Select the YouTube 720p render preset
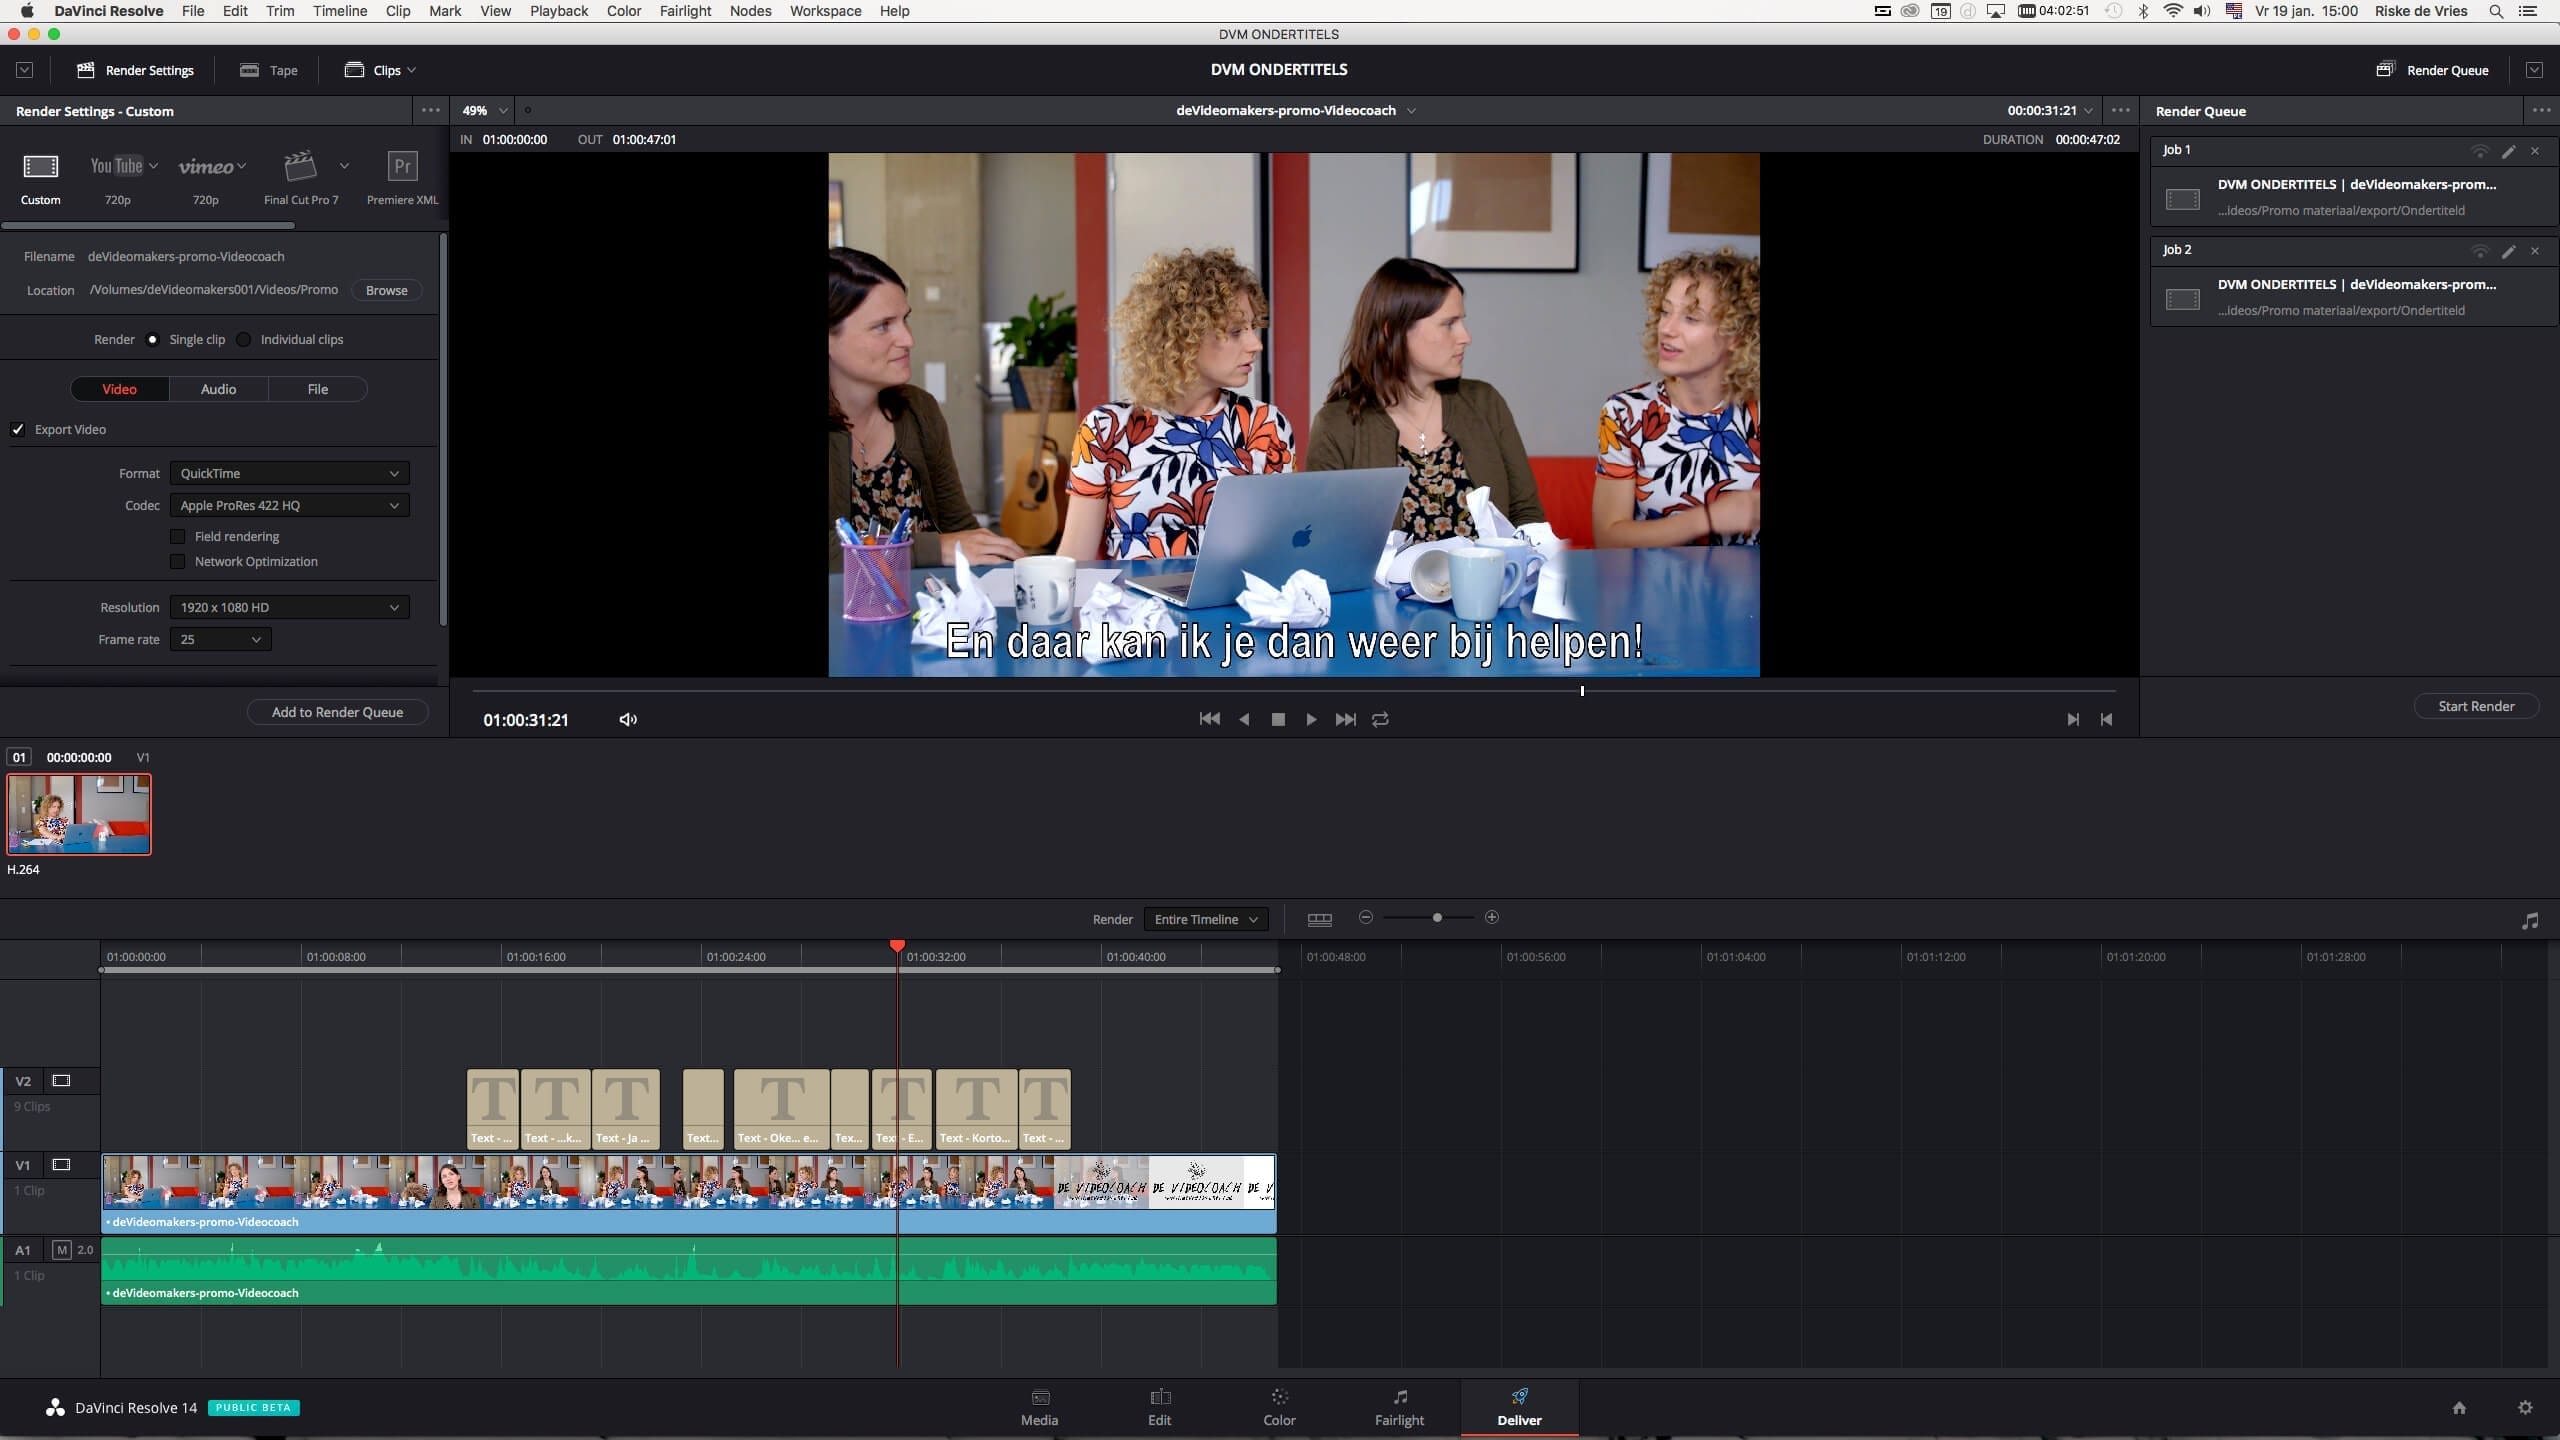The image size is (2560, 1440). (116, 166)
